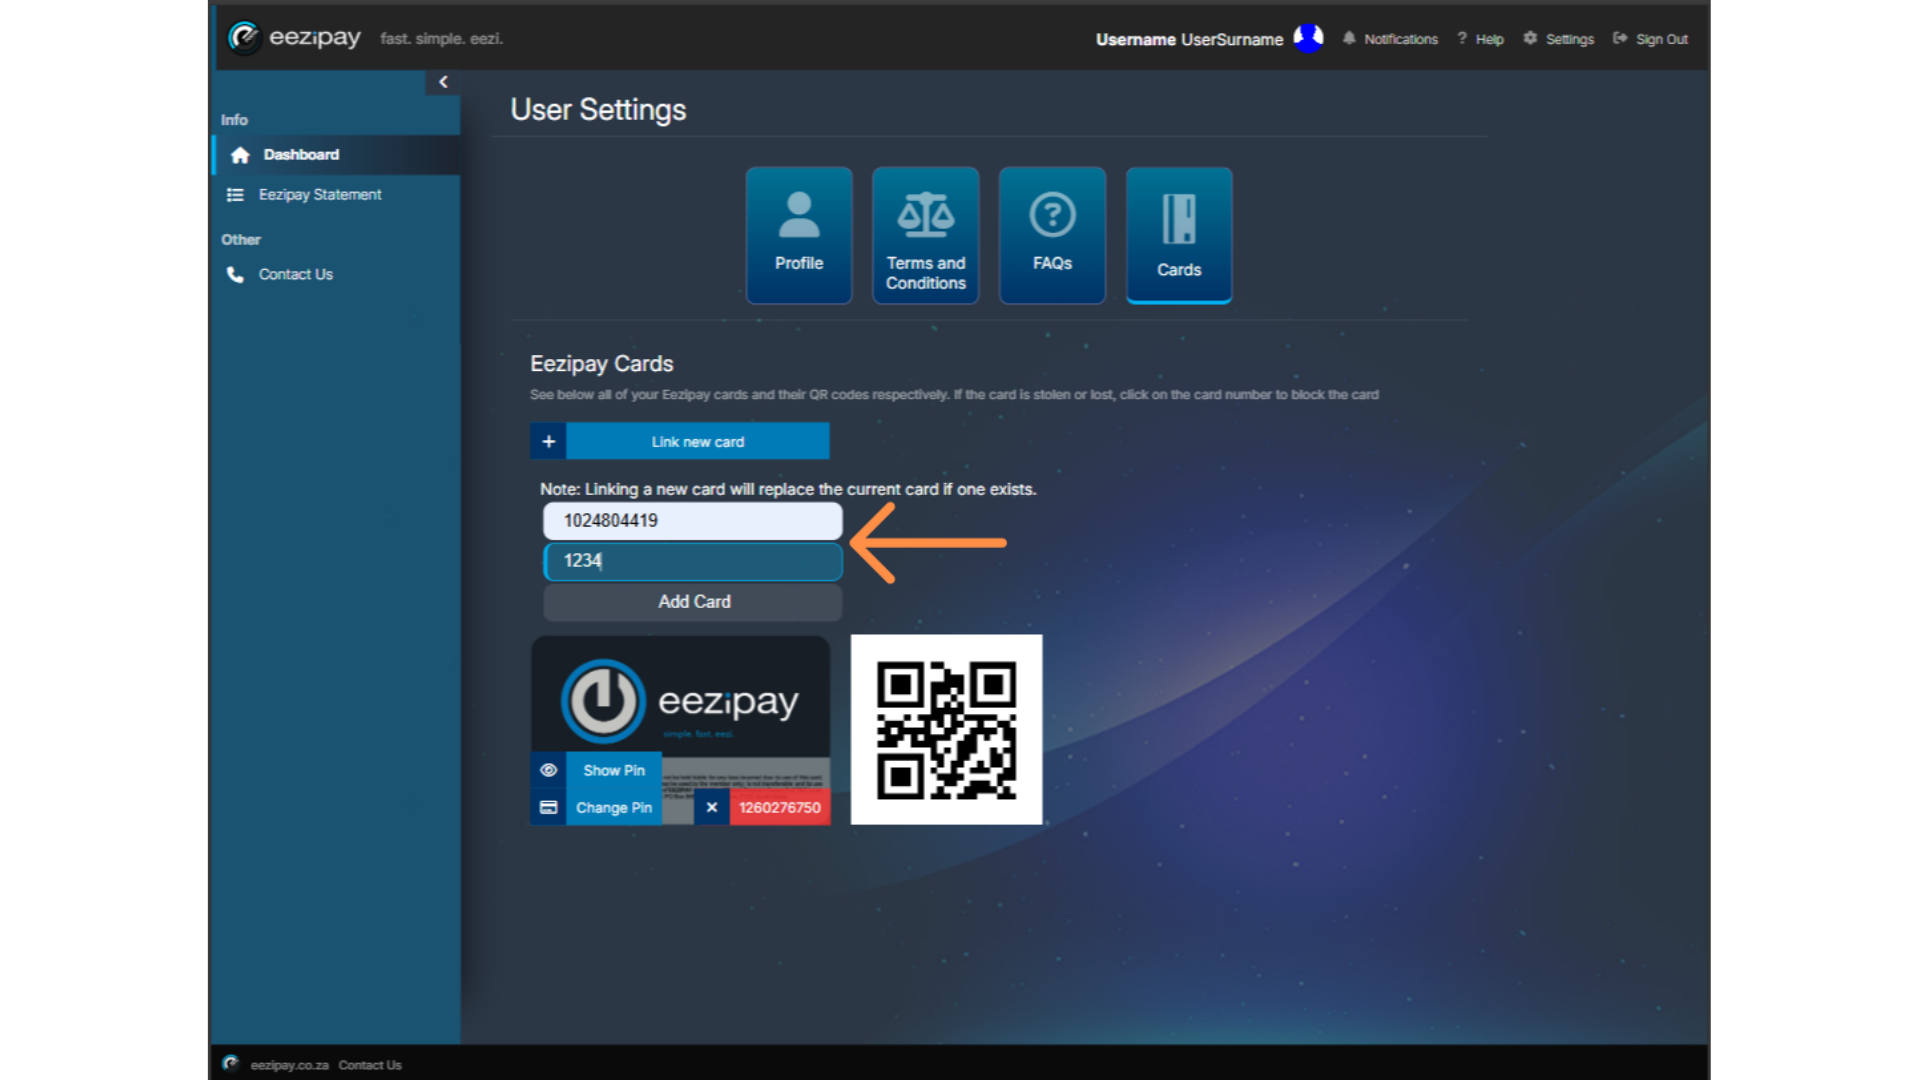The image size is (1920, 1080).
Task: Click the footer eezipay logo icon
Action: (231, 1063)
